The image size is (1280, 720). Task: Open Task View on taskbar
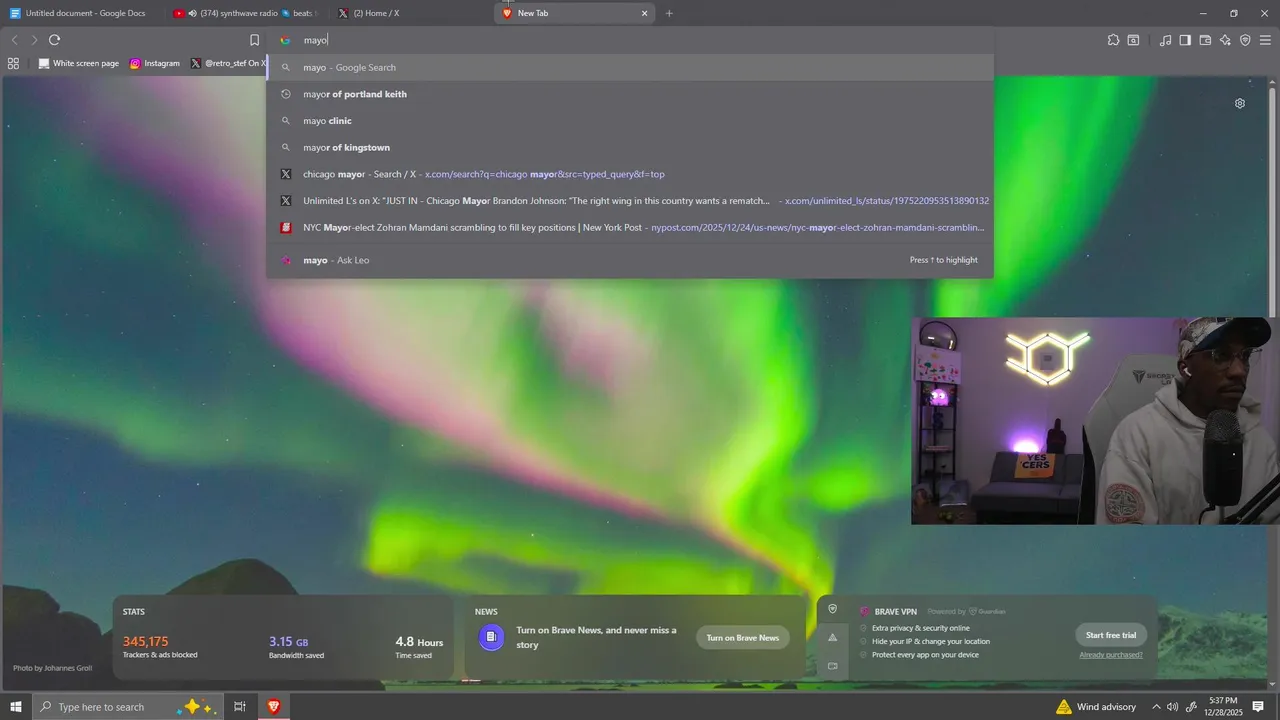click(240, 707)
